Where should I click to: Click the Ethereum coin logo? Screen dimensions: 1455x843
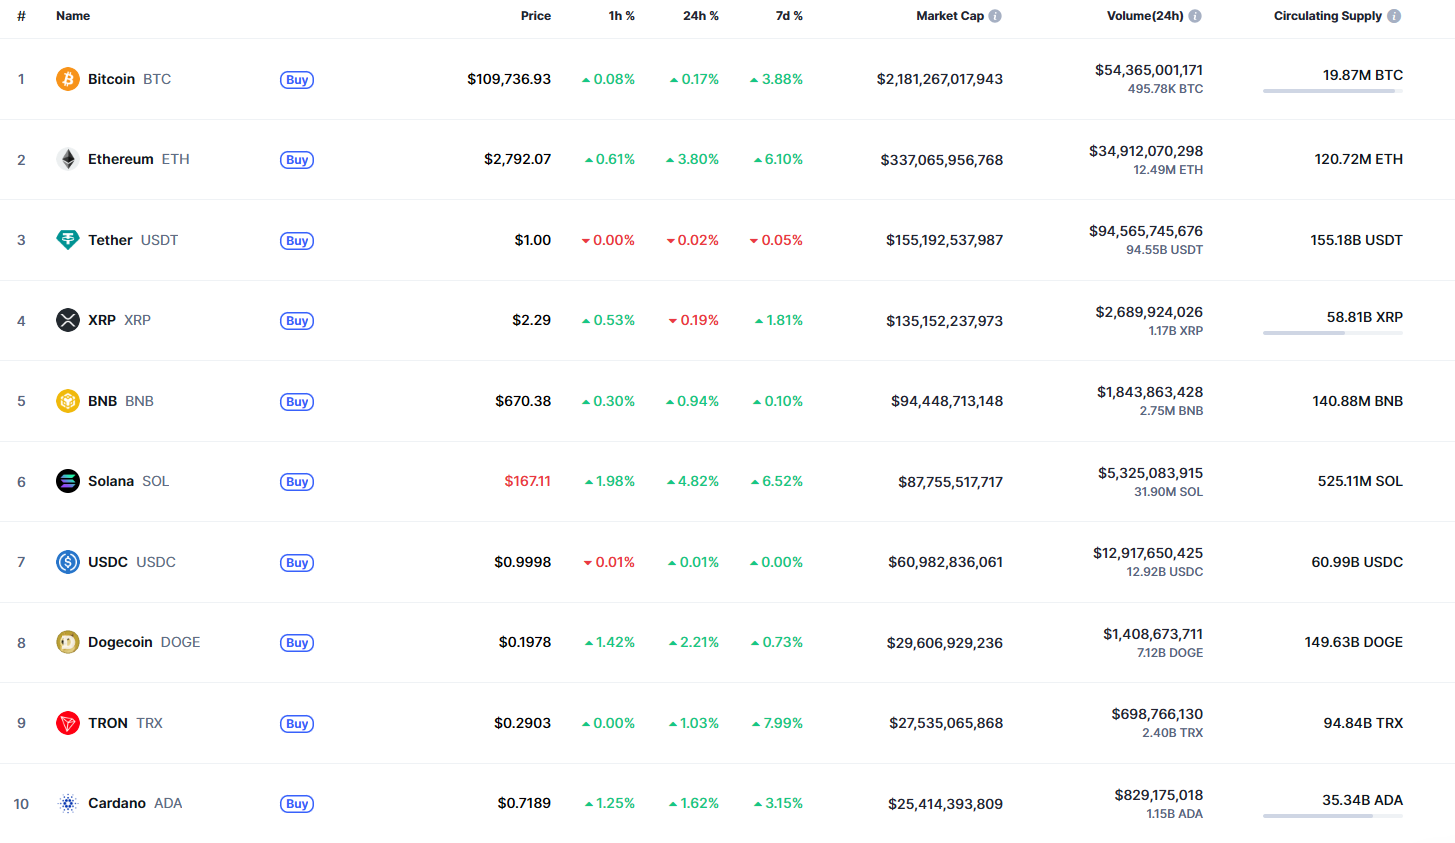coord(68,159)
